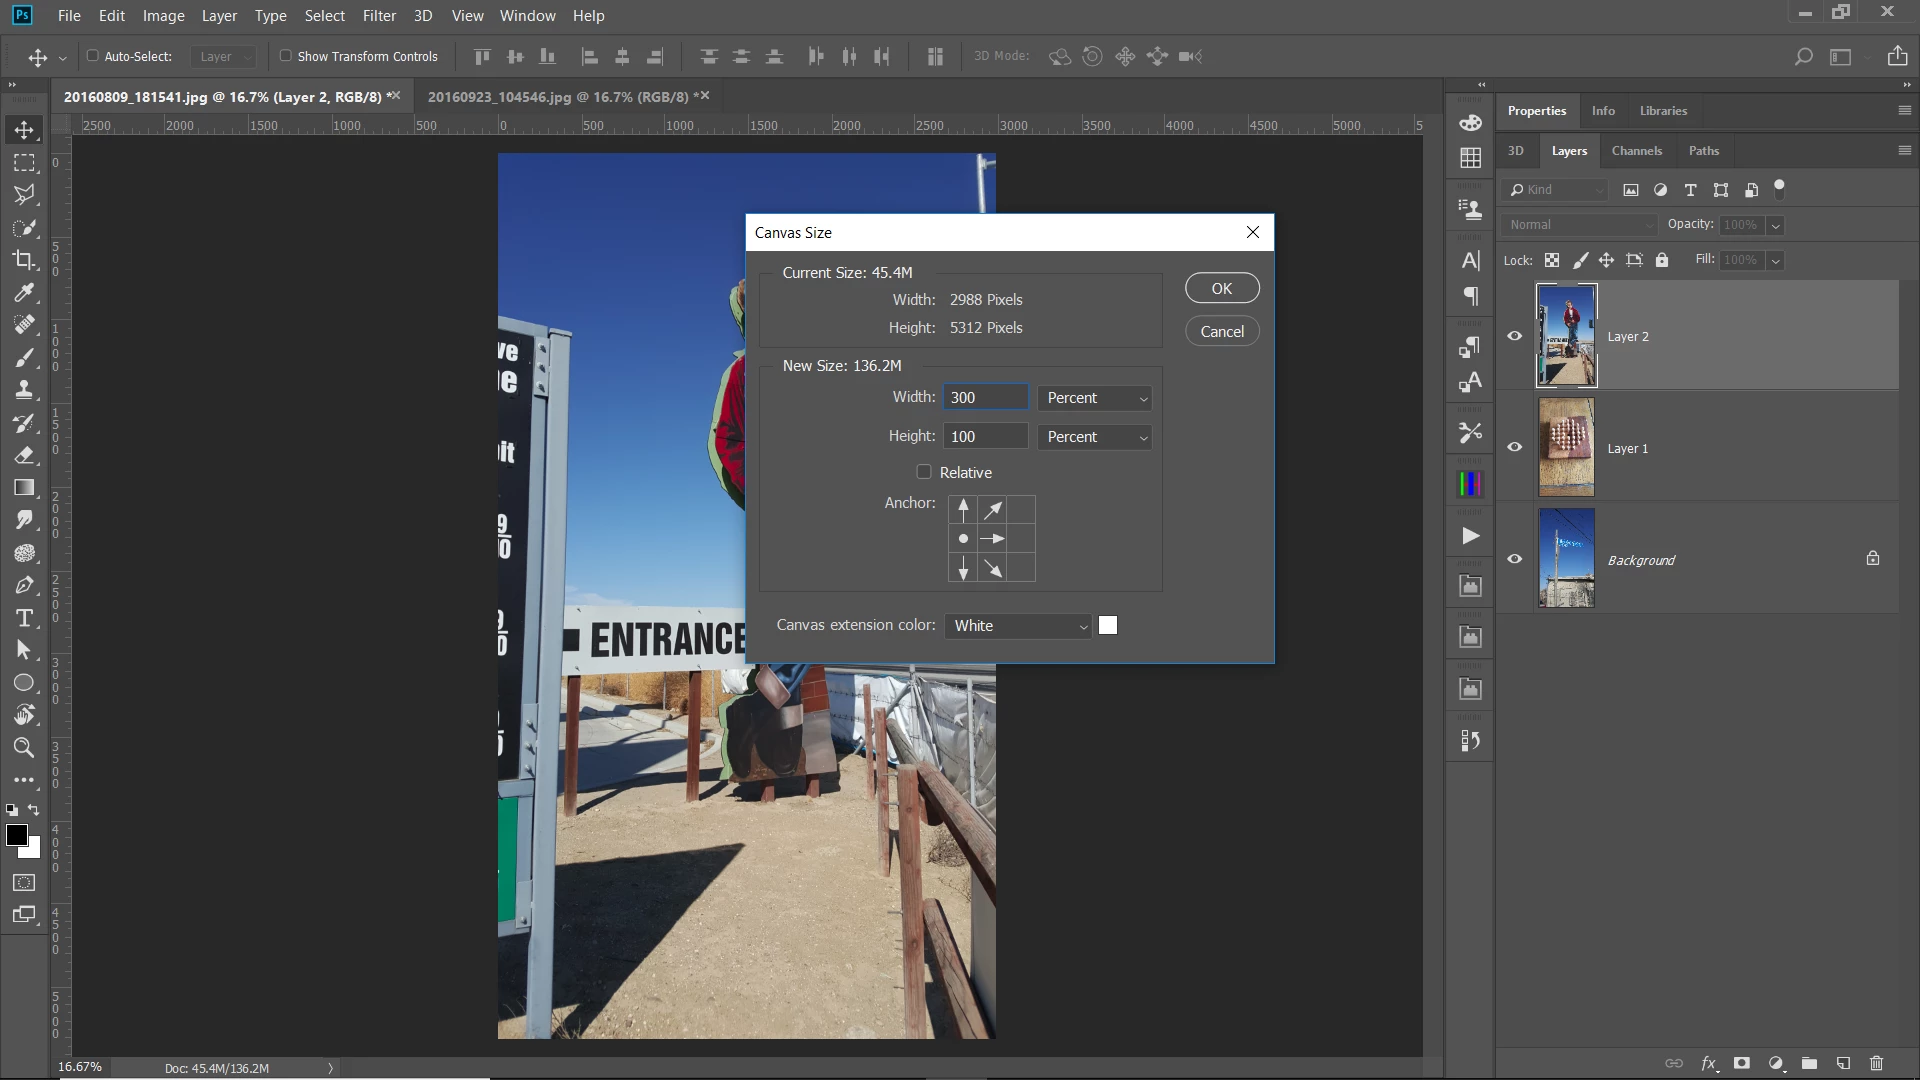Select the Eraser tool
Image resolution: width=1920 pixels, height=1080 pixels.
[x=24, y=455]
